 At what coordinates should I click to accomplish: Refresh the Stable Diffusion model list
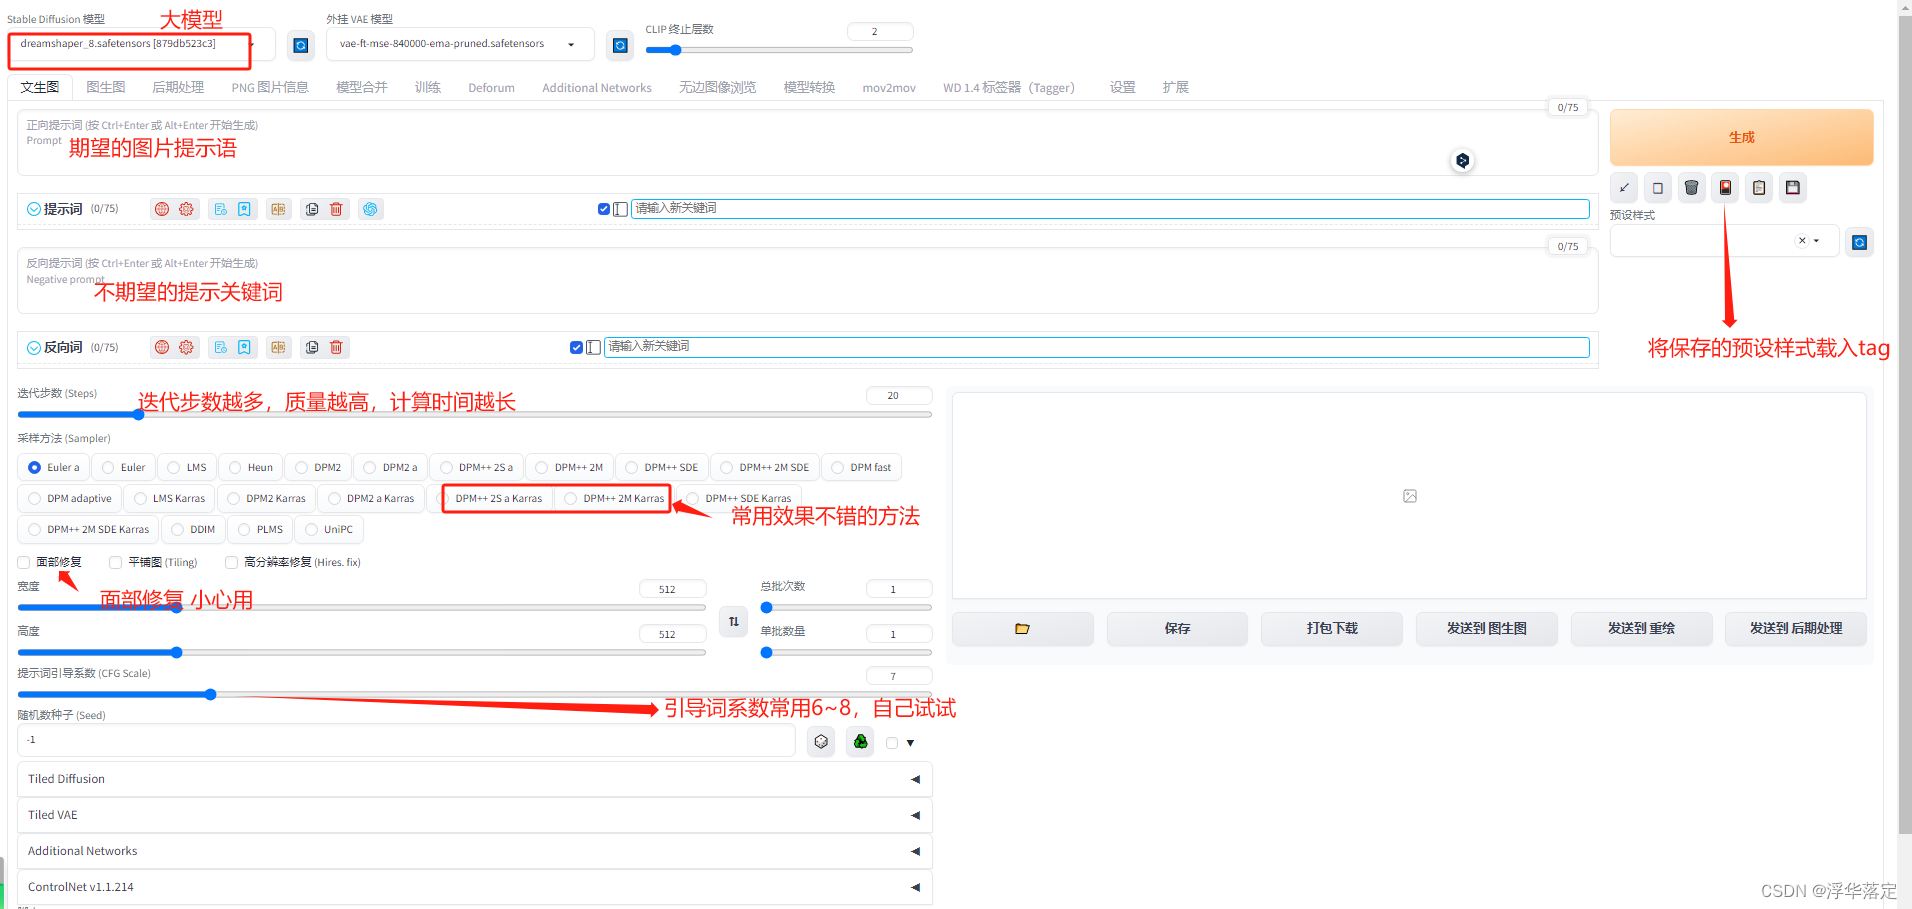point(300,45)
